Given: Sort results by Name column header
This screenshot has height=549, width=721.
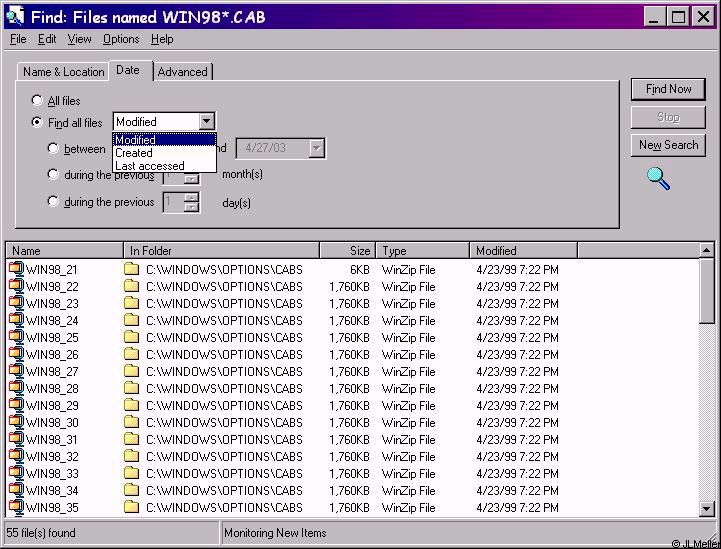Looking at the screenshot, I should (64, 251).
